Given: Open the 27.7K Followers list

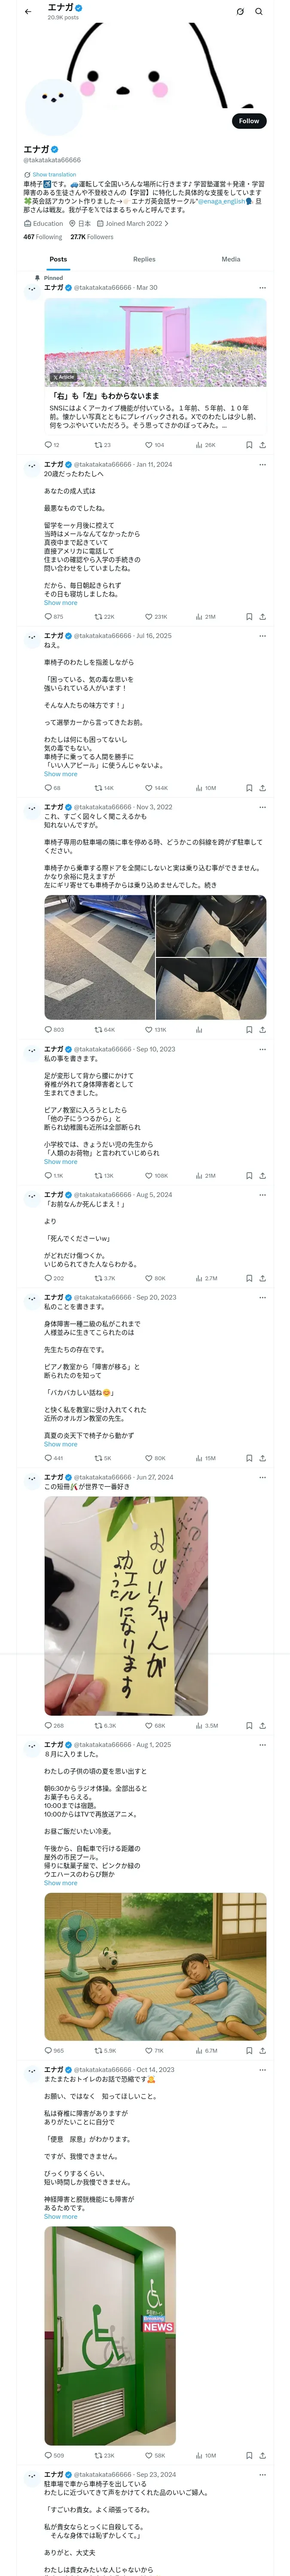Looking at the screenshot, I should coord(92,237).
